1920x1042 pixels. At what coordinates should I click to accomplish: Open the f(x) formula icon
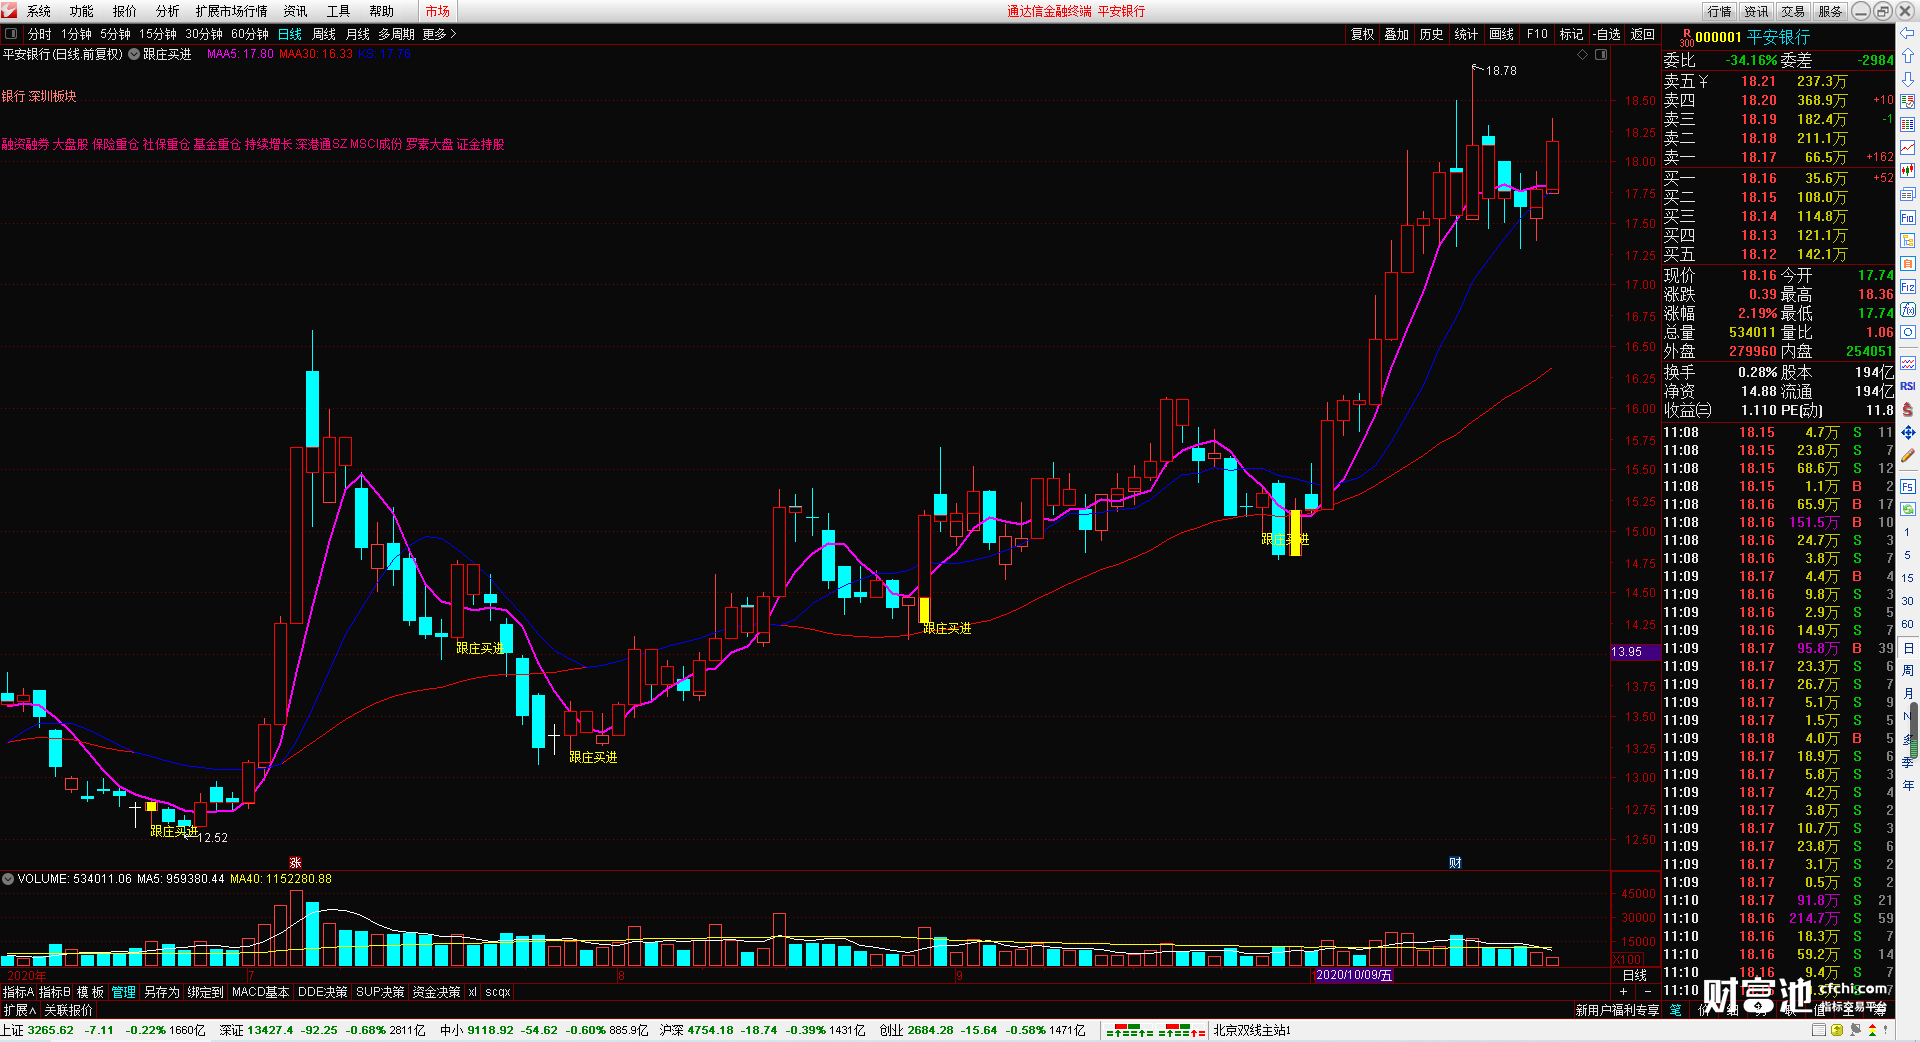tap(1908, 310)
